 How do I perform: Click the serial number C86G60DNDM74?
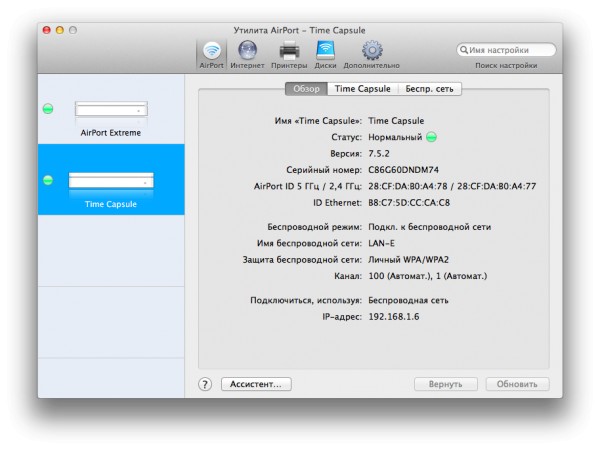coord(403,170)
